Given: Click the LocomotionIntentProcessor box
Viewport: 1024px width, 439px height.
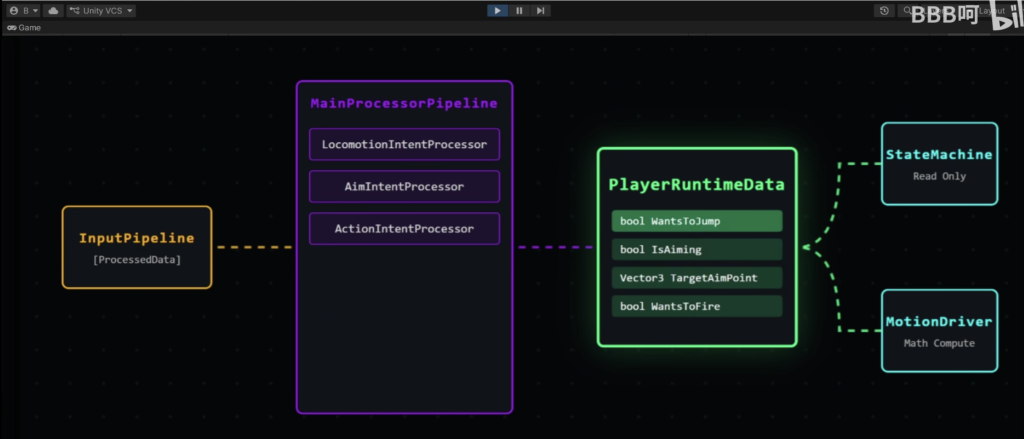Looking at the screenshot, I should tap(404, 144).
